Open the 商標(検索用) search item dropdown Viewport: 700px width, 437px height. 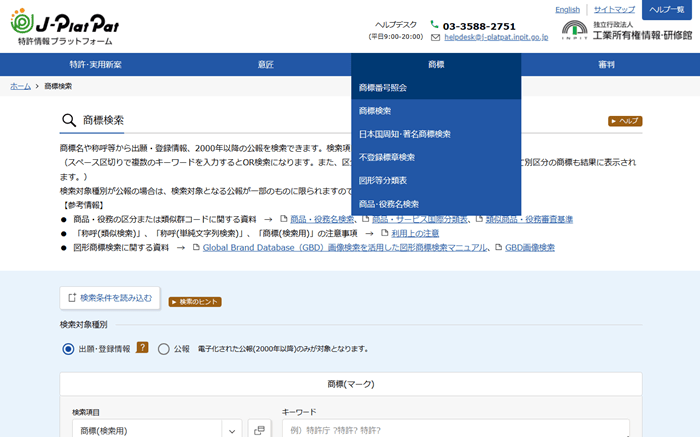tap(157, 430)
